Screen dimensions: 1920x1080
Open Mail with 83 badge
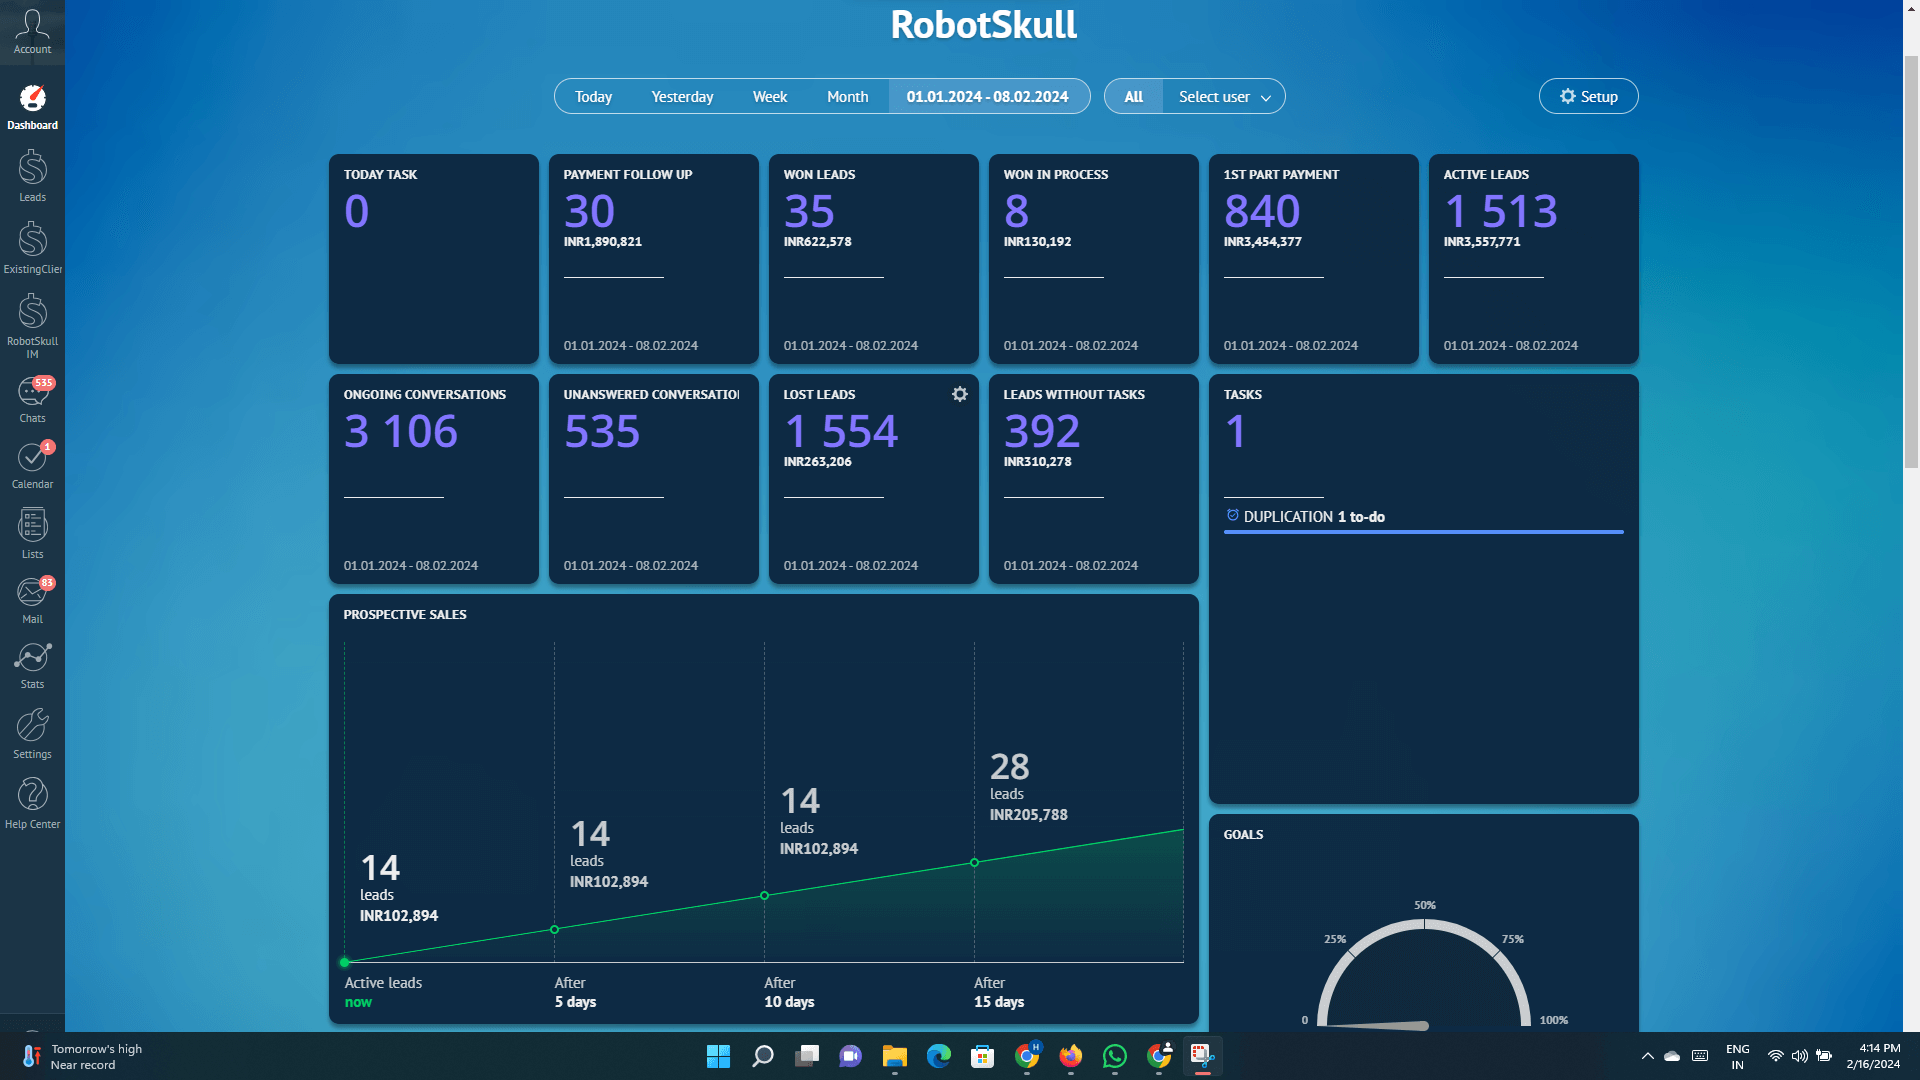[32, 600]
